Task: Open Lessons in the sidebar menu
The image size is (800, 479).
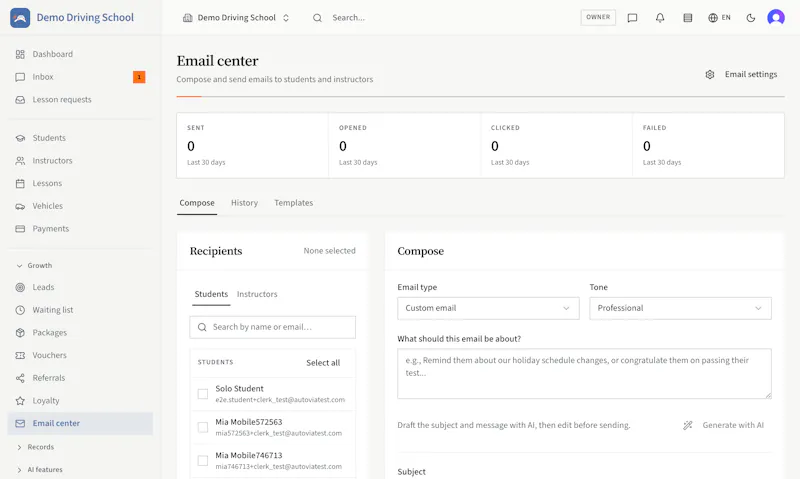Action: (x=47, y=183)
